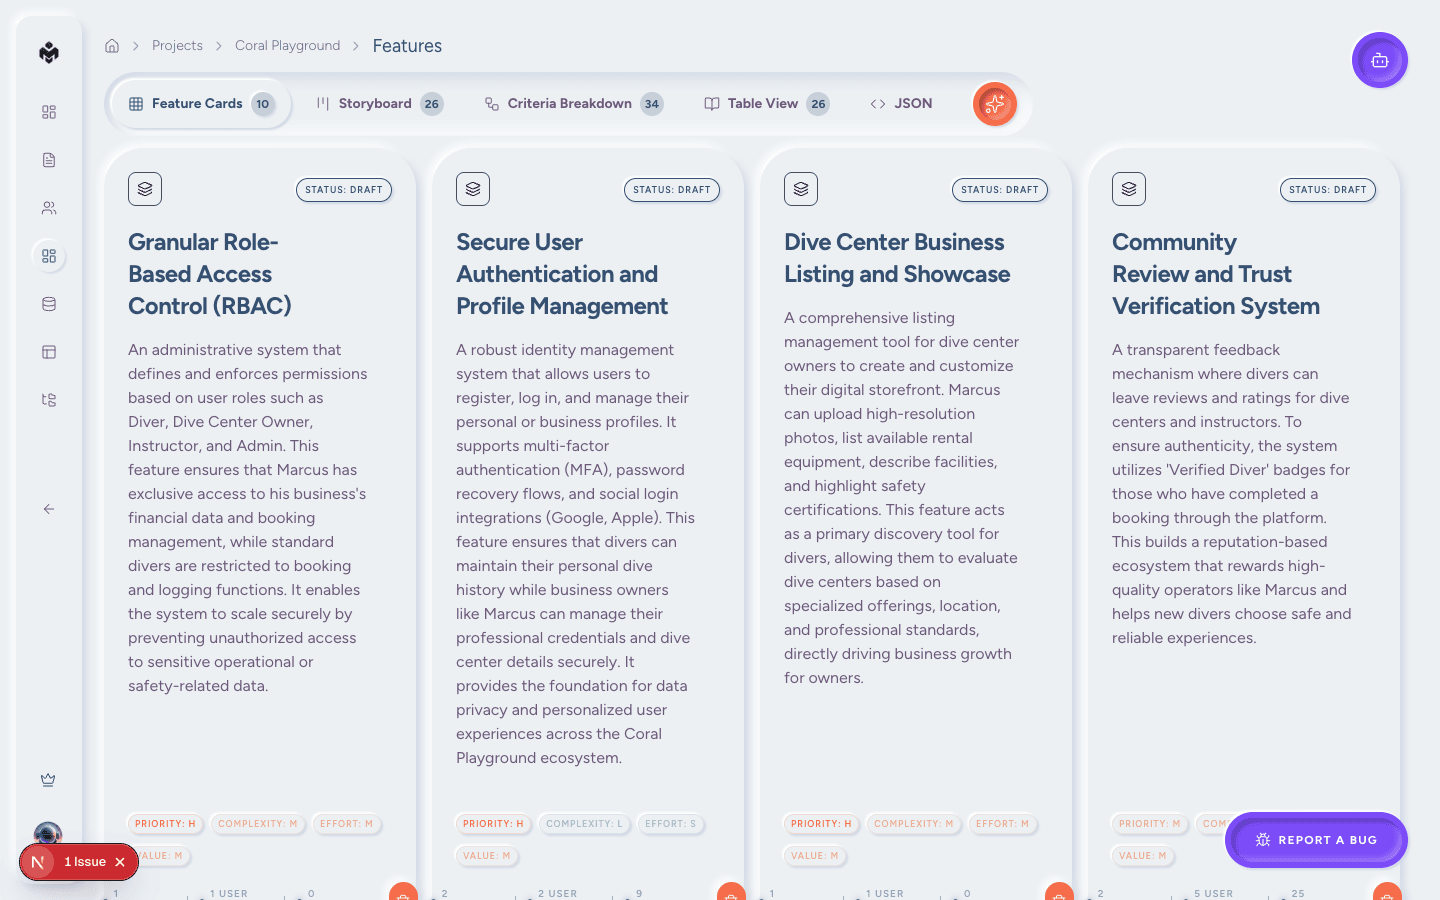Collapse the sidebar with the left arrow

pos(49,509)
